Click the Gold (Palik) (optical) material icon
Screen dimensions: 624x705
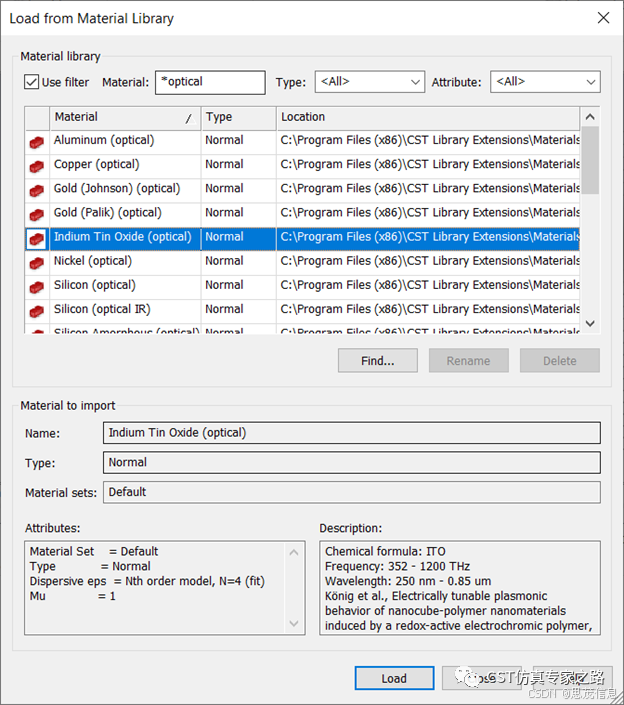pos(36,214)
